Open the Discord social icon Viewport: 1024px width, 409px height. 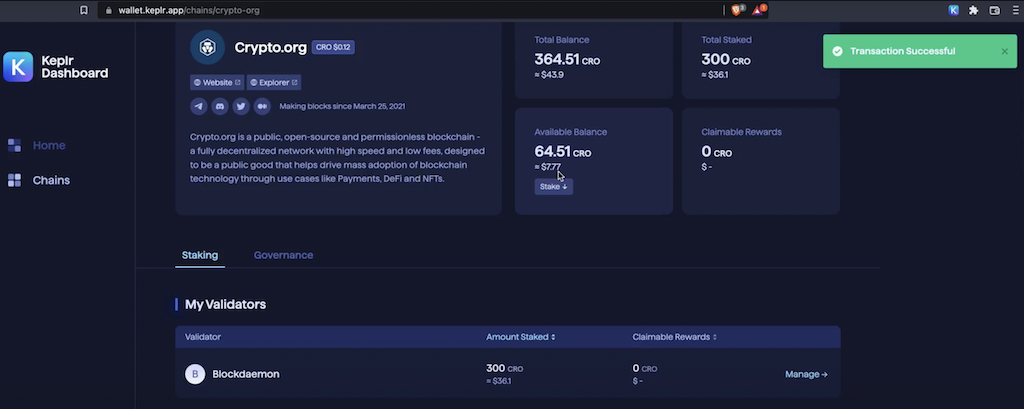coord(220,106)
